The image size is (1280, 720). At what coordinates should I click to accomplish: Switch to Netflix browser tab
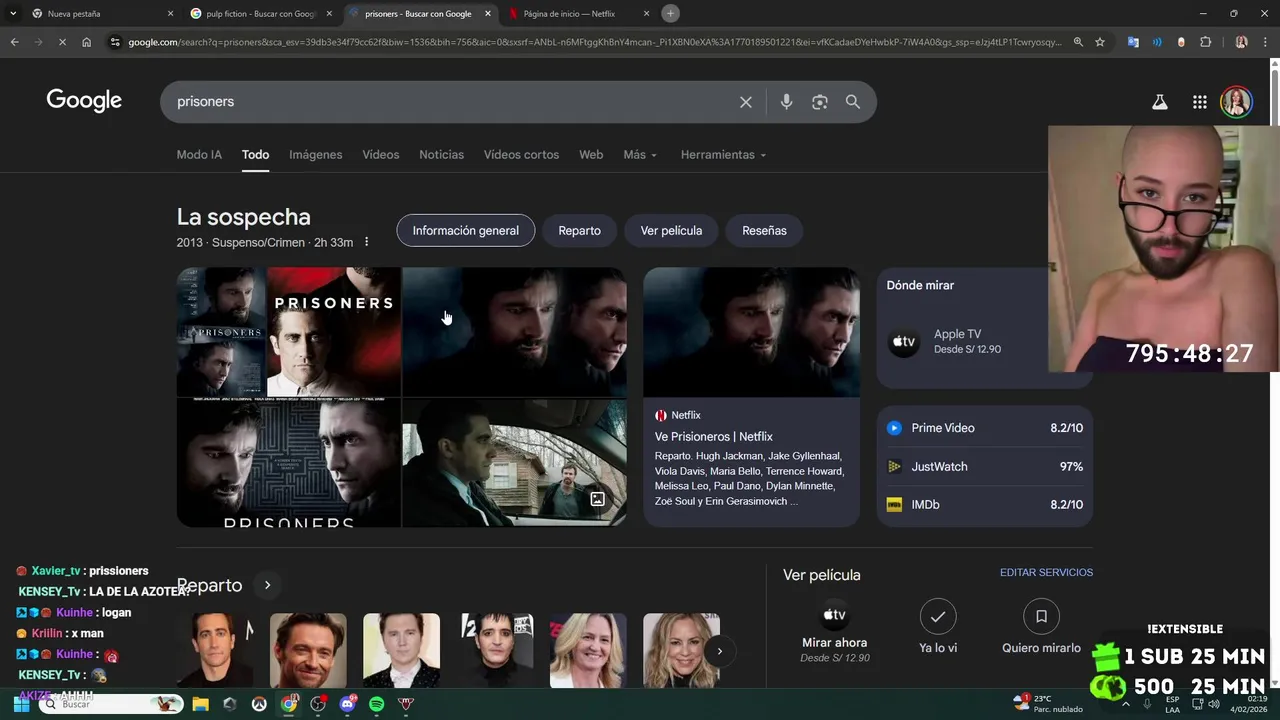tap(580, 14)
